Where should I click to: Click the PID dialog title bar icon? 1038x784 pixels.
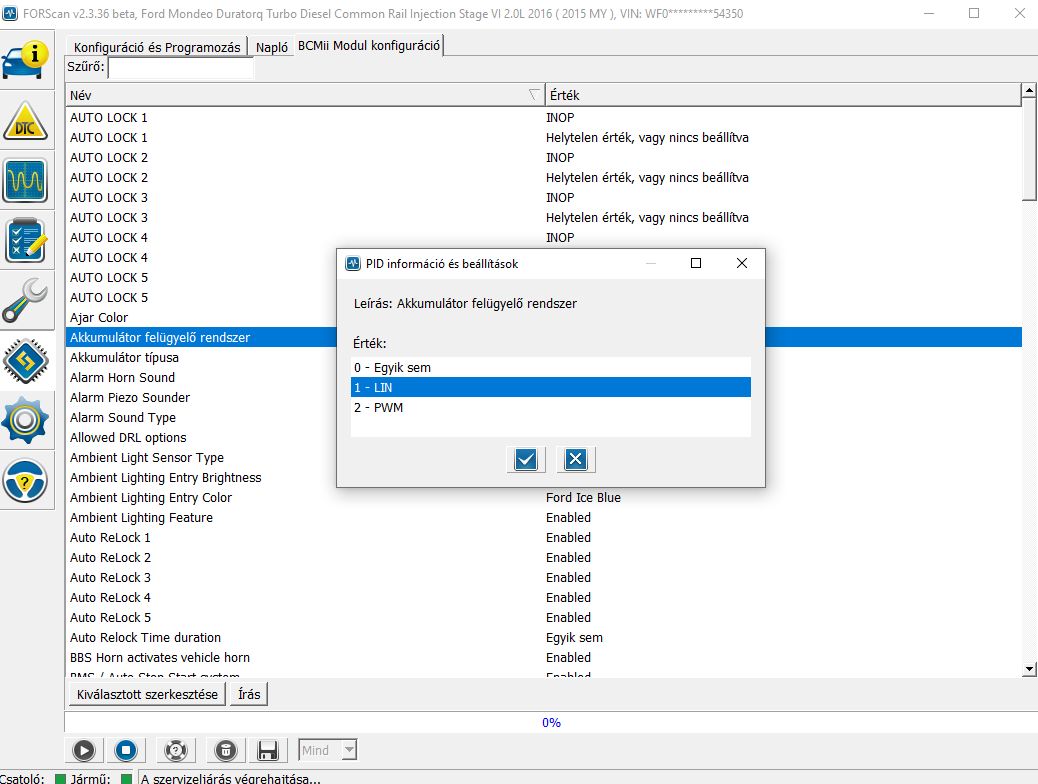(353, 264)
